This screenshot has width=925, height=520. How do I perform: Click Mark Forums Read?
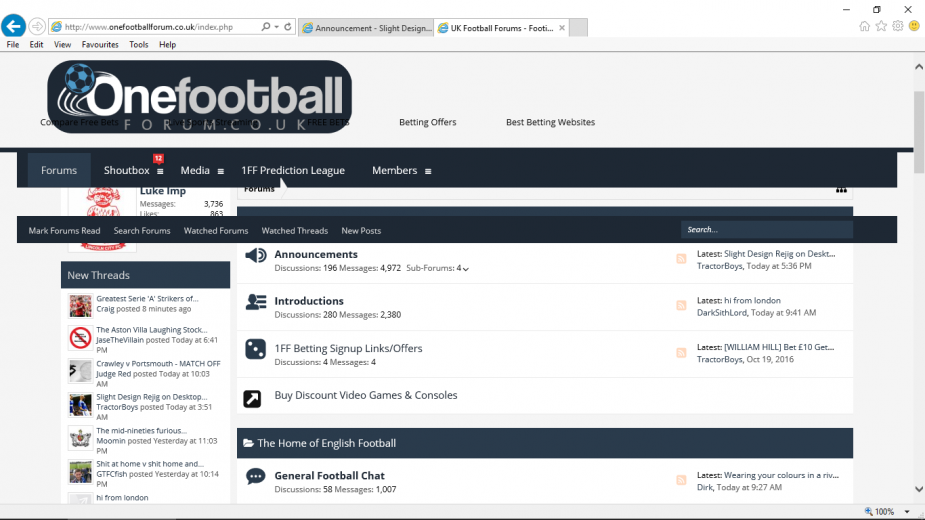point(64,231)
